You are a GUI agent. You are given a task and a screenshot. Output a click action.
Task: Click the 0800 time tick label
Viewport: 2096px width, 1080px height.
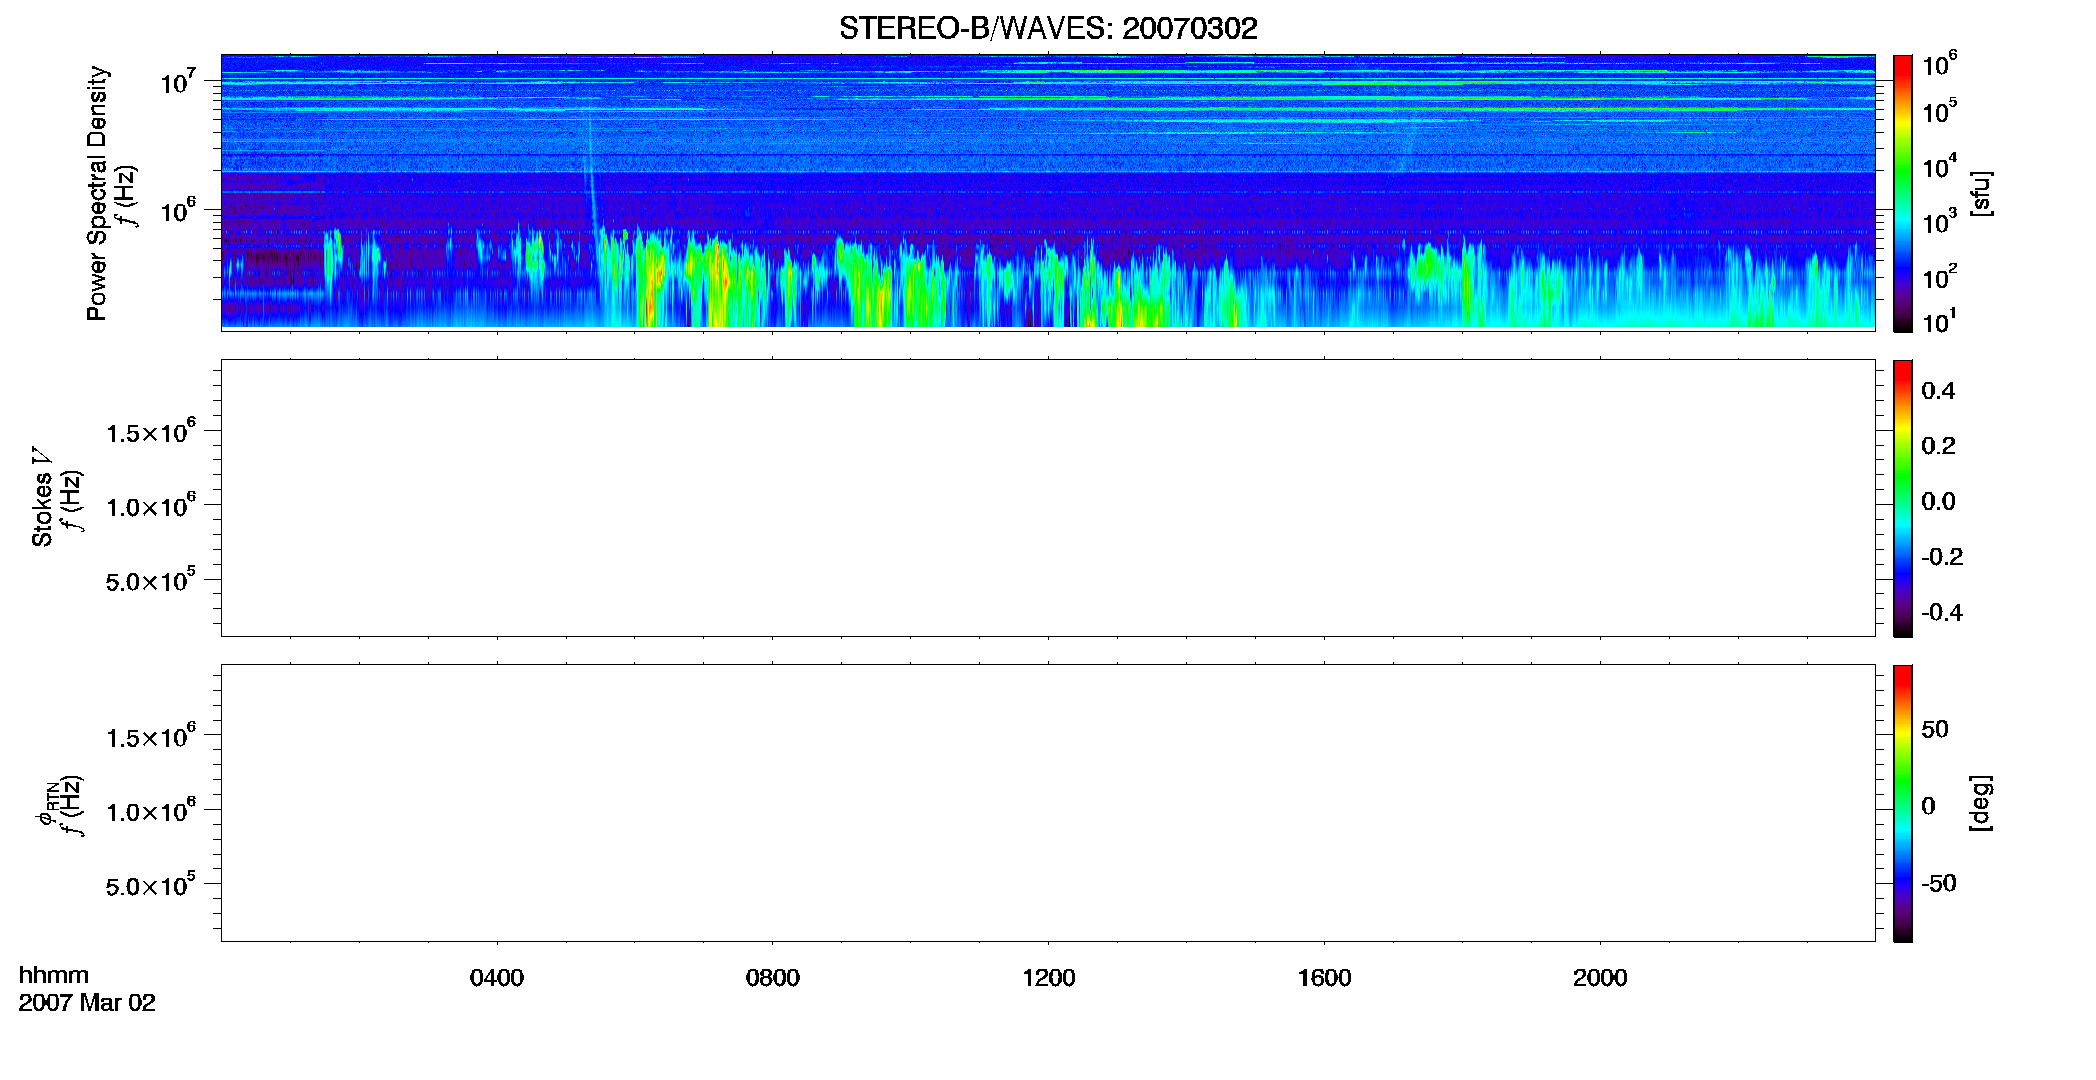773,978
